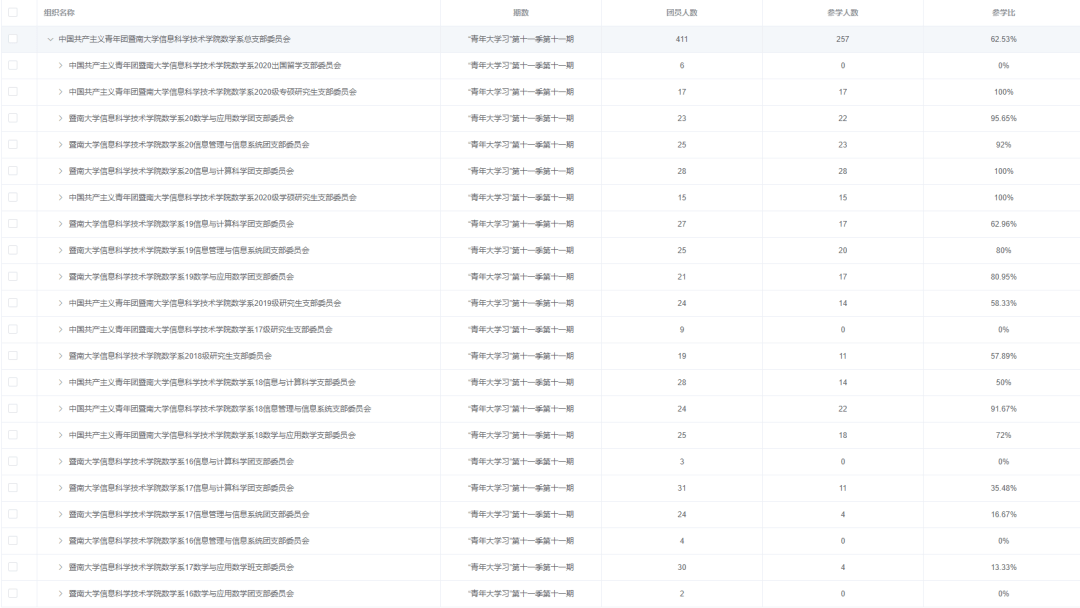
Task: Expand the 数学系2020出国留学支部委员会 row
Action: point(61,65)
